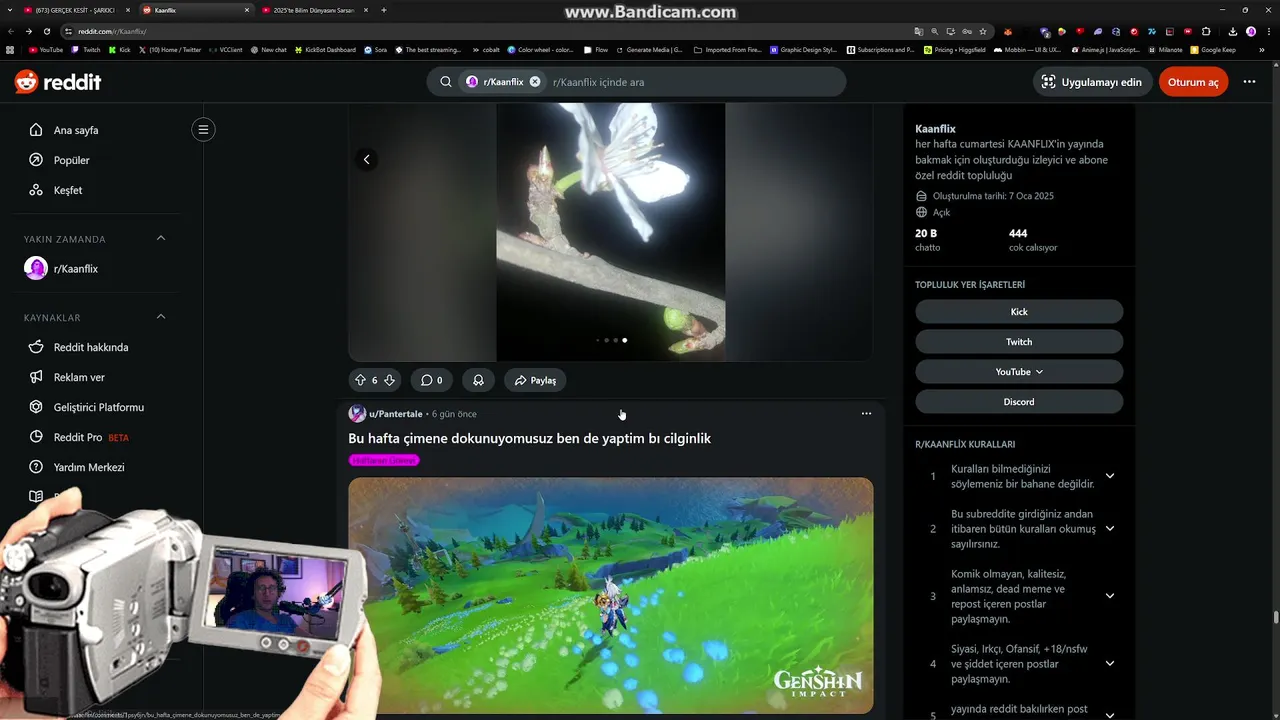This screenshot has width=1280, height=720.
Task: Open the Kick community bookmark
Action: (x=1019, y=312)
